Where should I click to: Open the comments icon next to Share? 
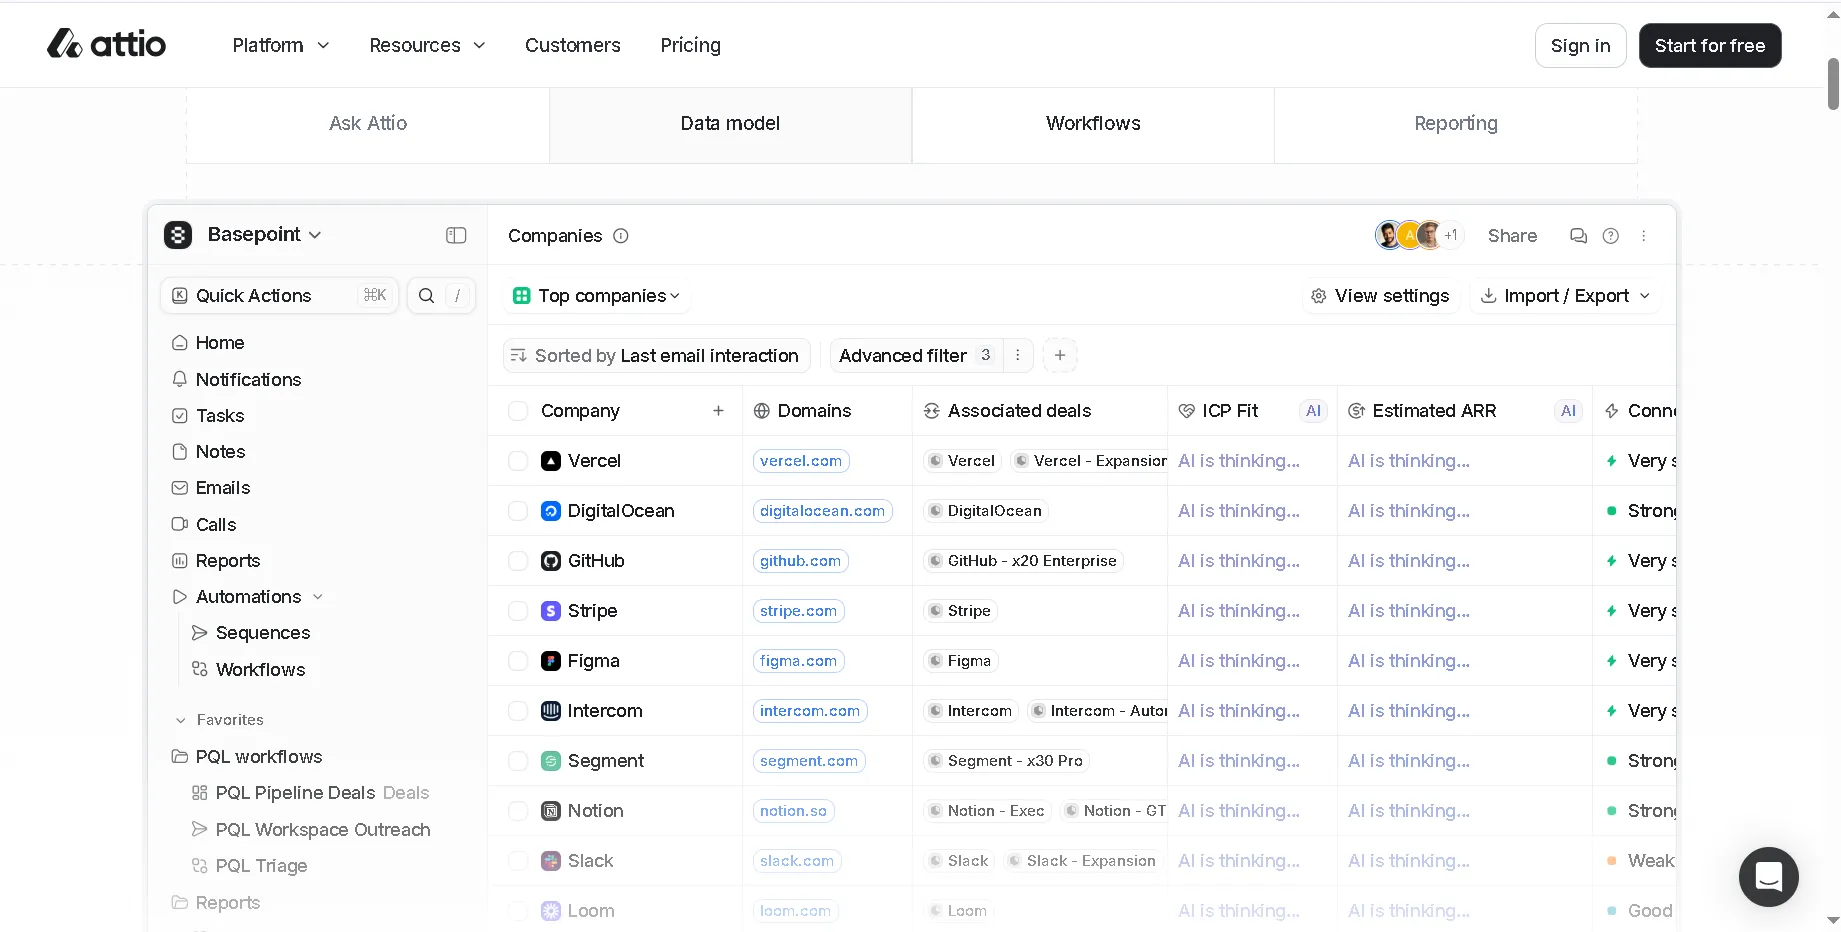click(1578, 236)
